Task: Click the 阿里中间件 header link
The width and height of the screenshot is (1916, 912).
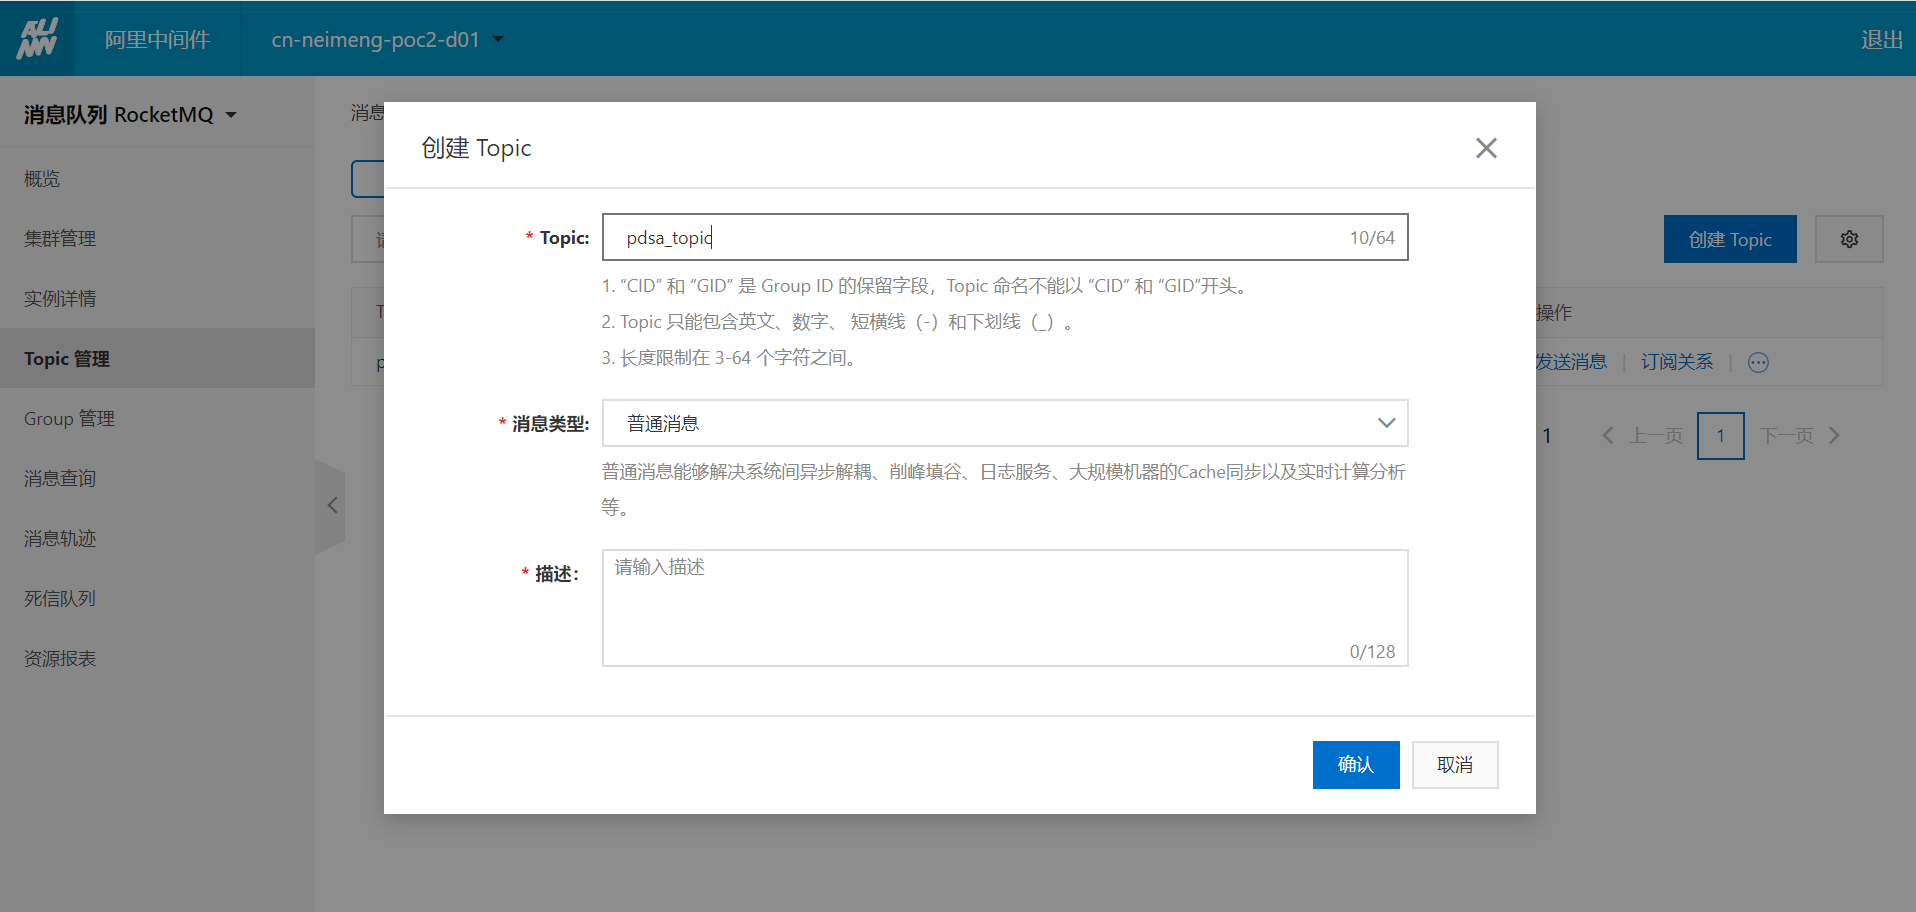Action: tap(158, 39)
